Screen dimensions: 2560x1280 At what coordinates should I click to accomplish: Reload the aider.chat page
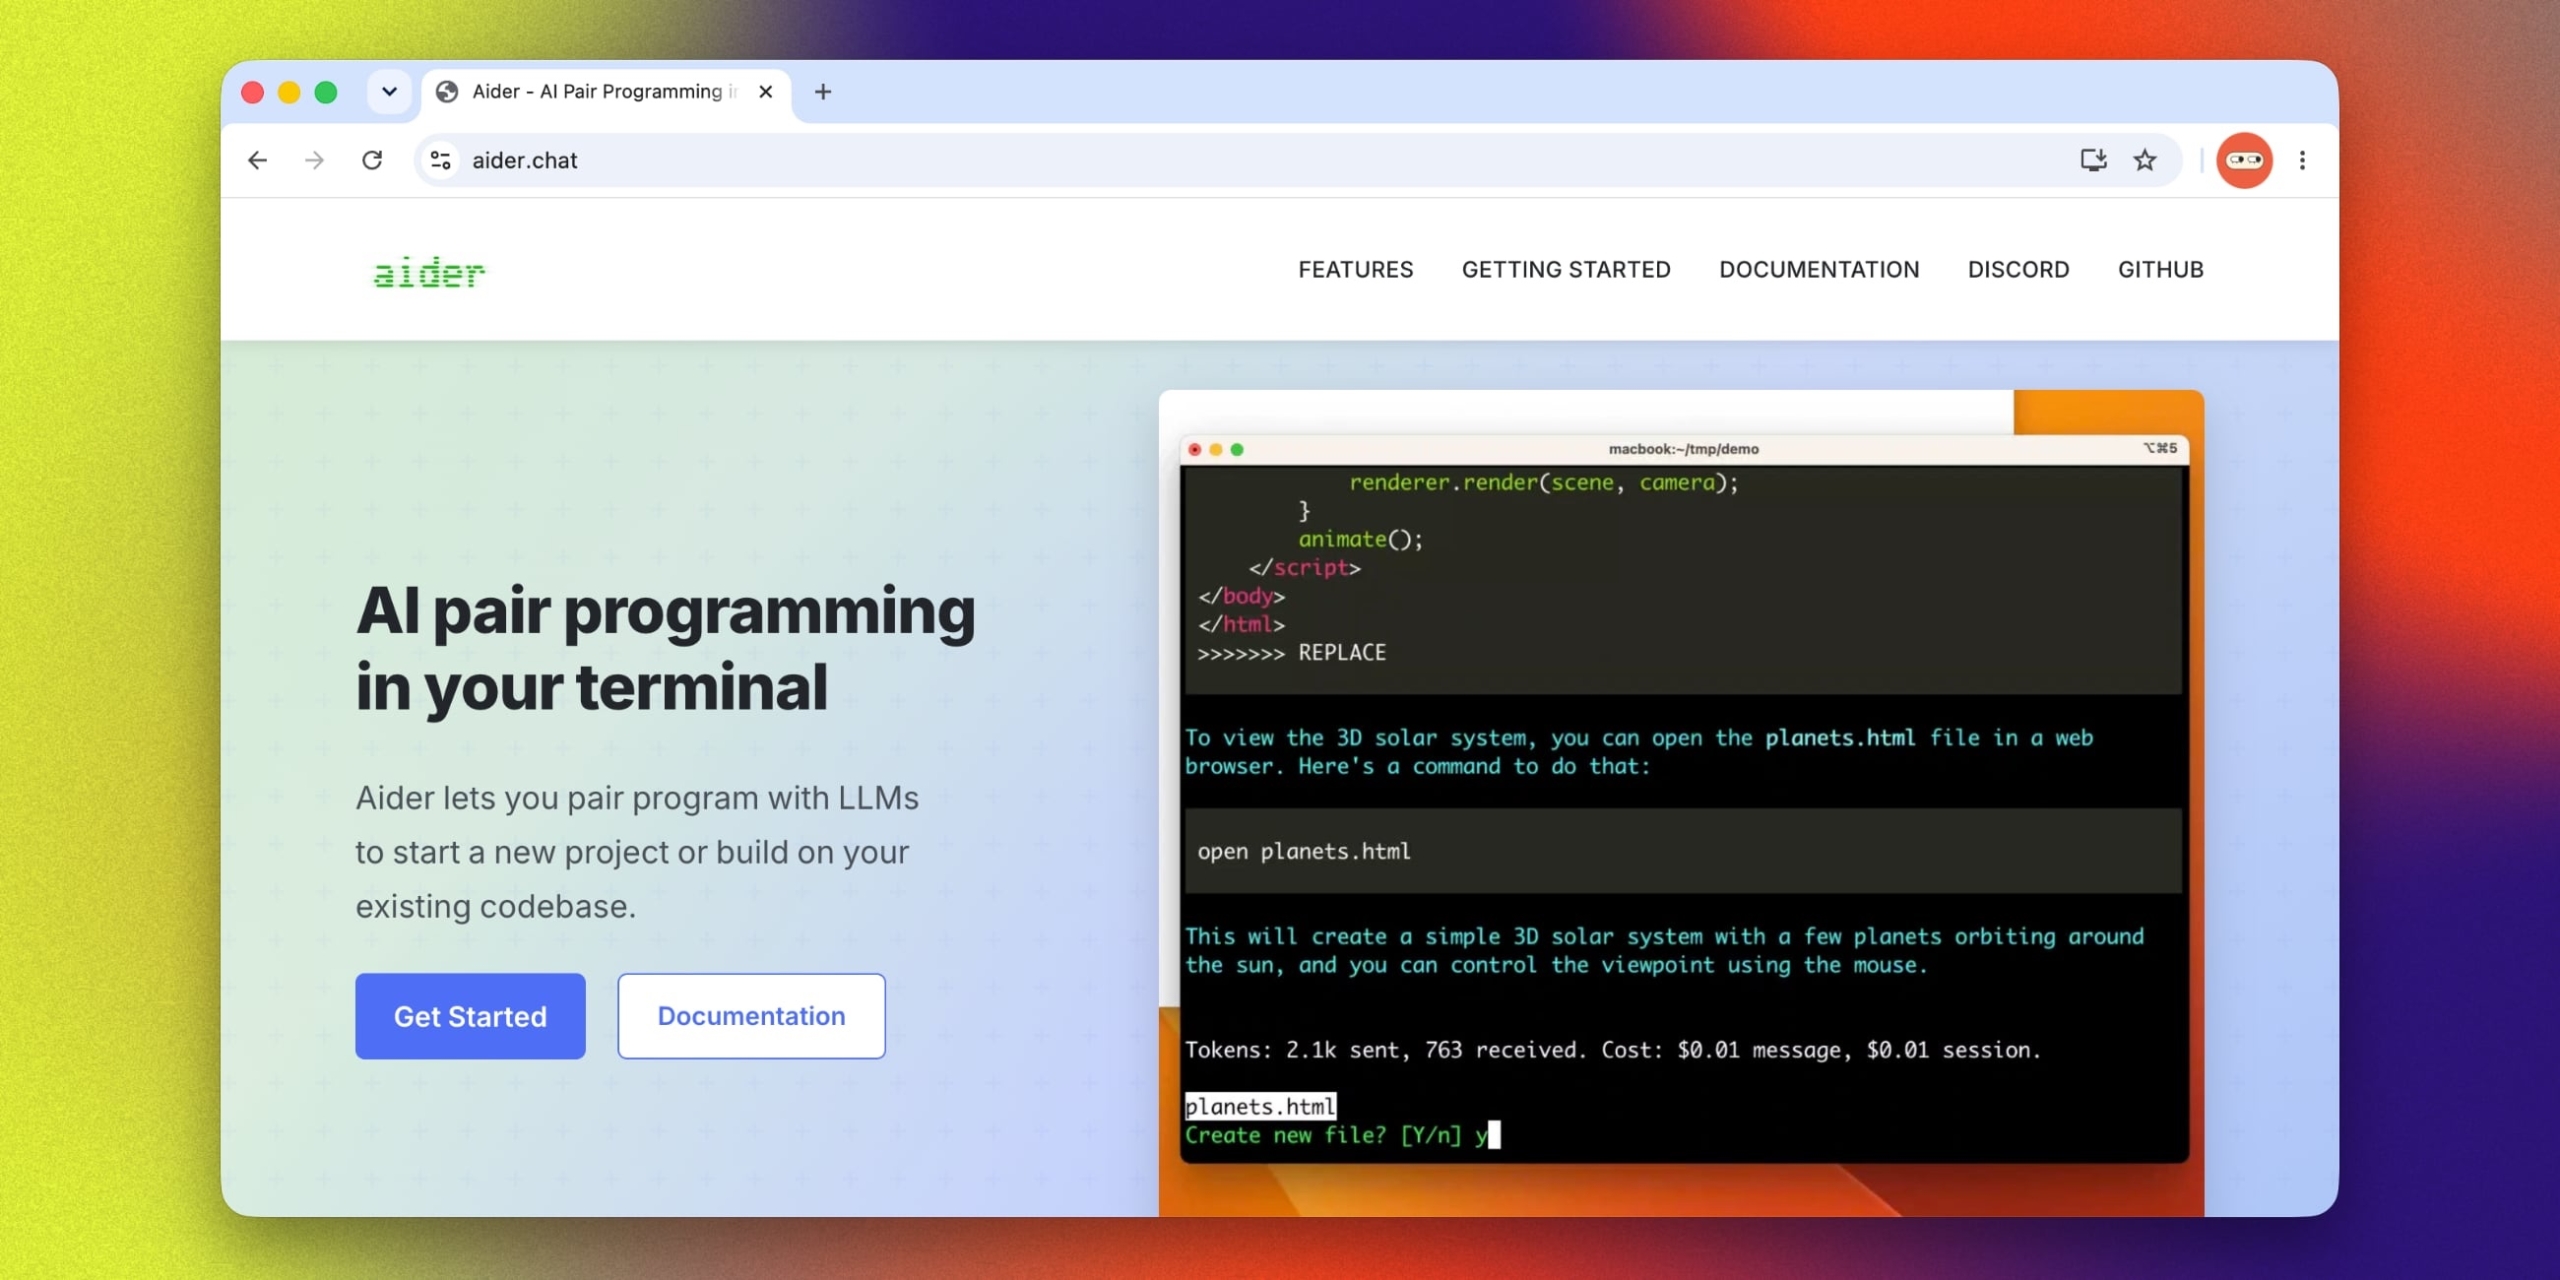[372, 160]
